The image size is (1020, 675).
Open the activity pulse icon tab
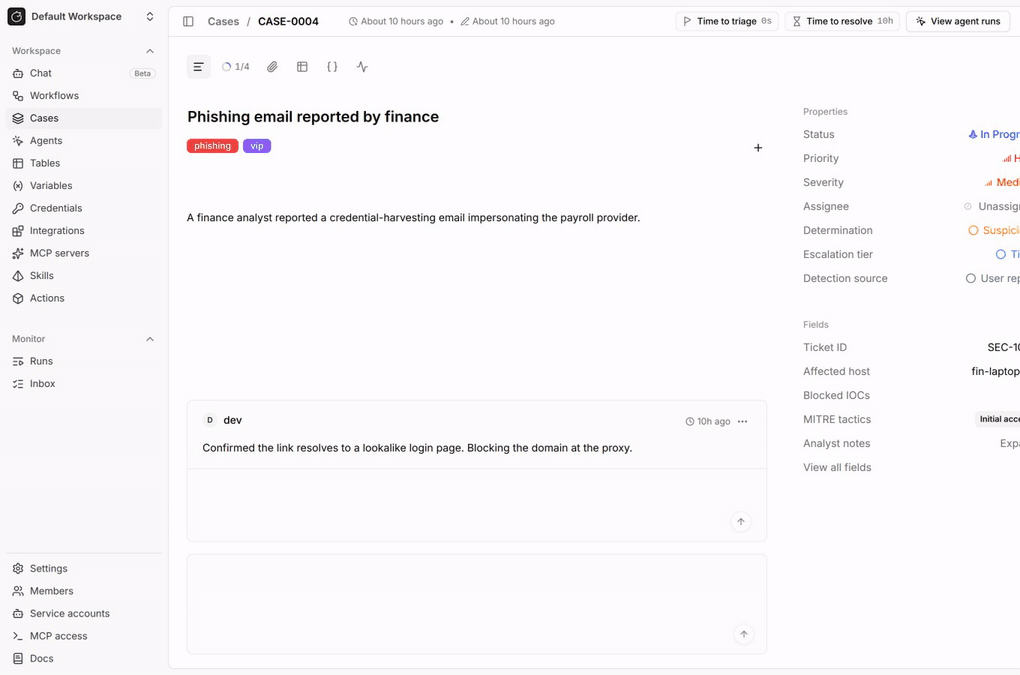[x=362, y=67]
